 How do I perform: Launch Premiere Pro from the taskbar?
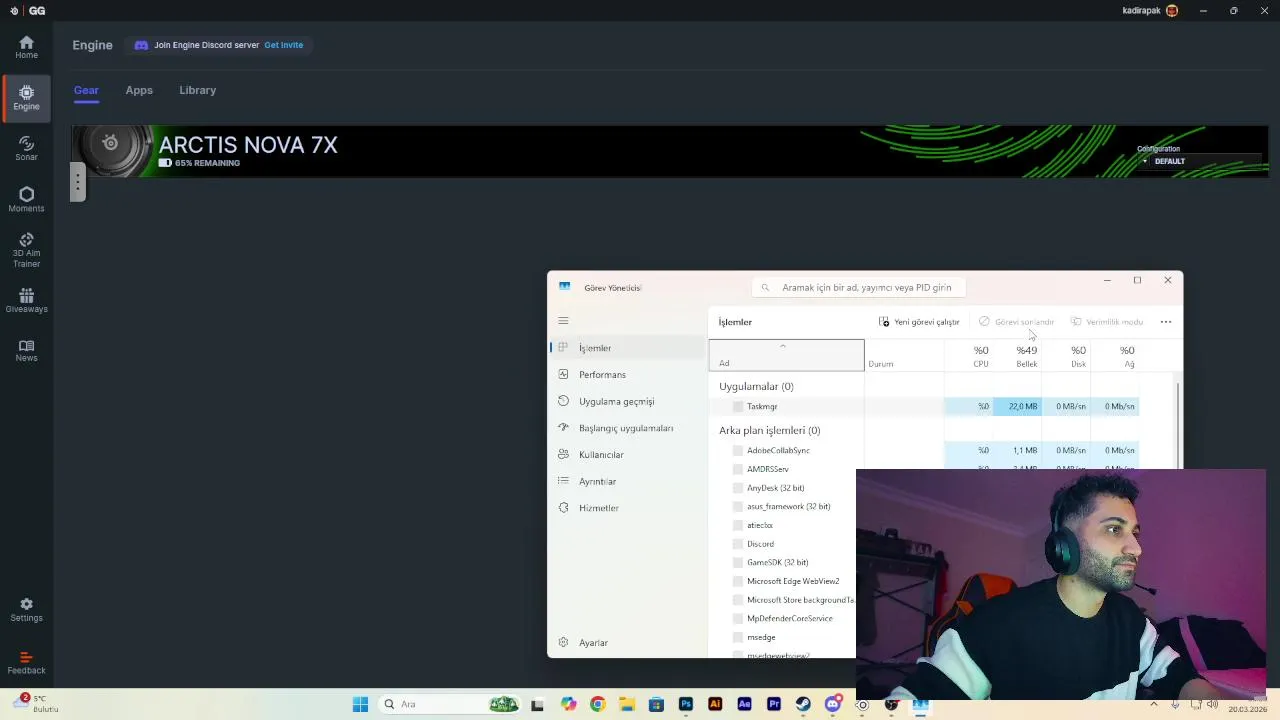pos(773,704)
